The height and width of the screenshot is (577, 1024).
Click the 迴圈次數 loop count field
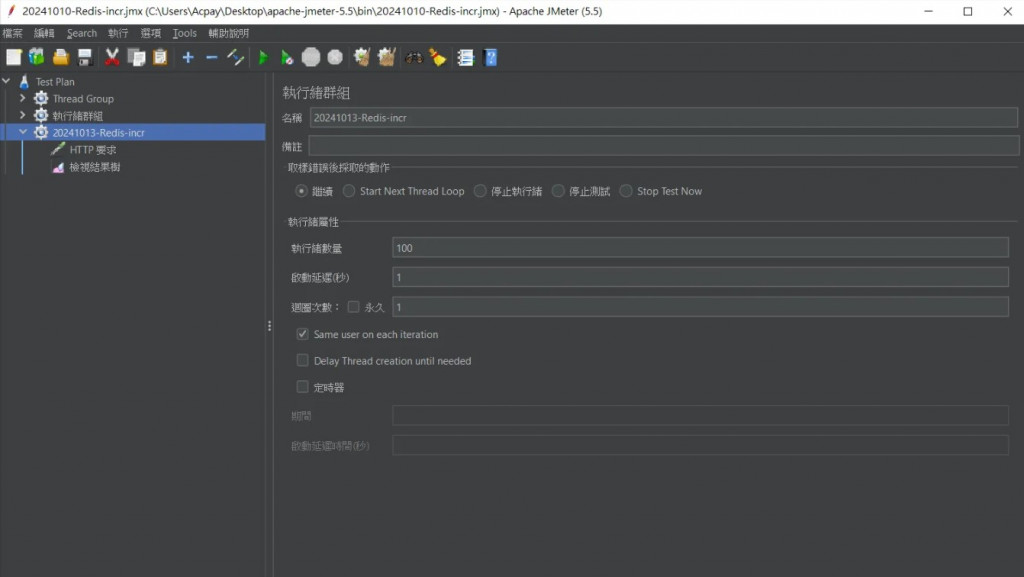700,307
